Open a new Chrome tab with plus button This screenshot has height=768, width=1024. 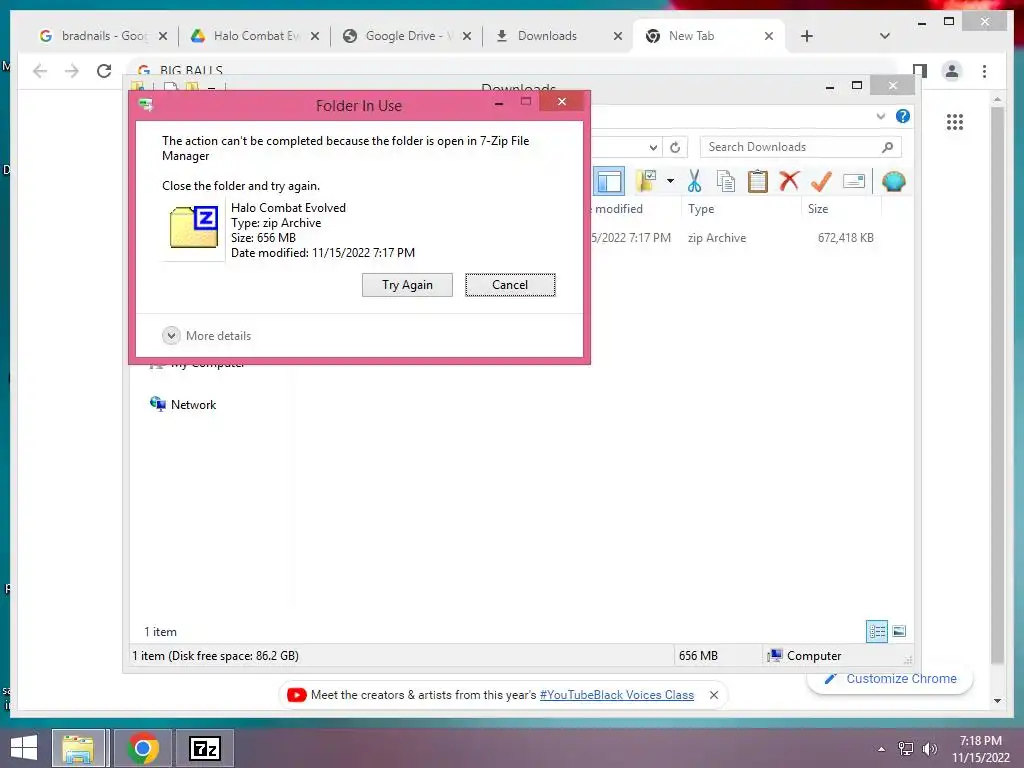(x=807, y=36)
